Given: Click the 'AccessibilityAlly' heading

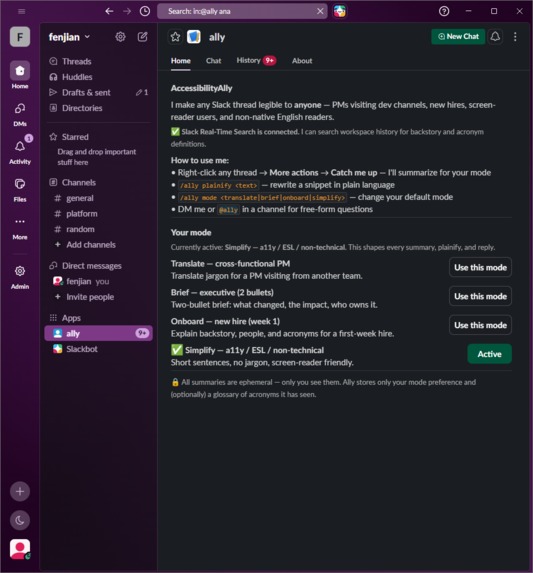Looking at the screenshot, I should tap(201, 88).
